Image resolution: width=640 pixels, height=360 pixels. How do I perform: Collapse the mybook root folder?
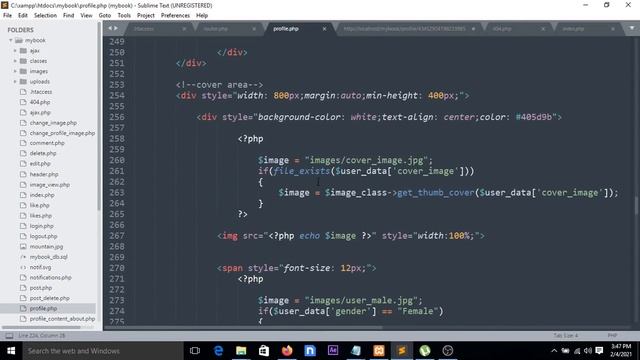11,40
